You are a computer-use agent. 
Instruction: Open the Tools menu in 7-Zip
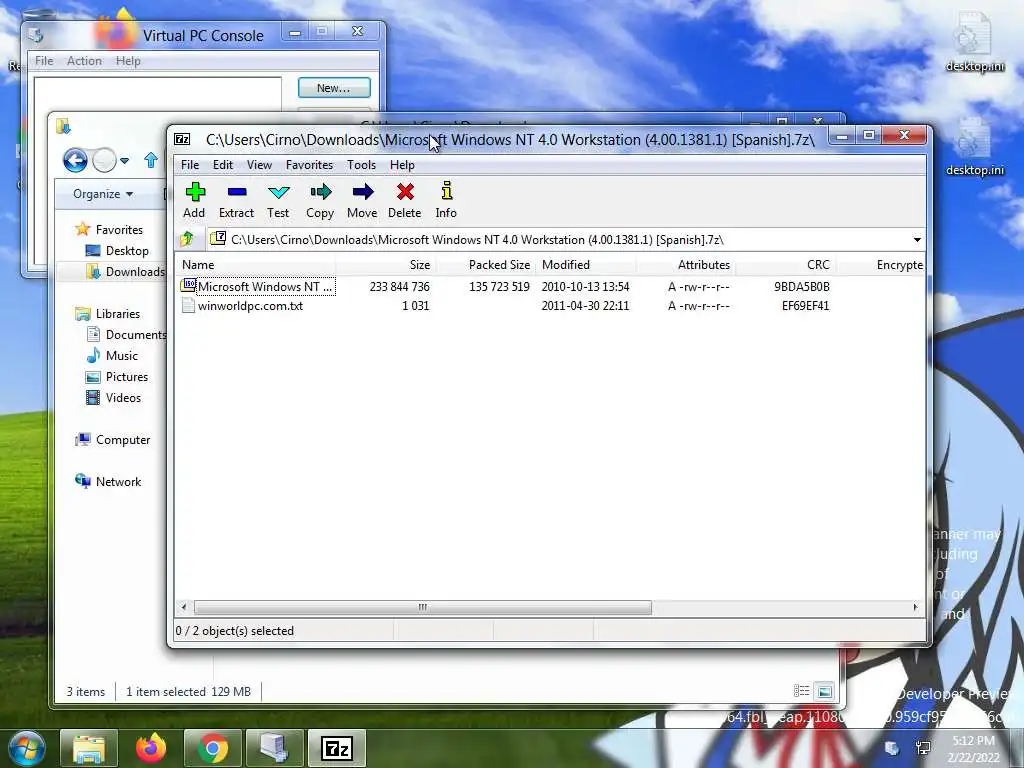[361, 165]
